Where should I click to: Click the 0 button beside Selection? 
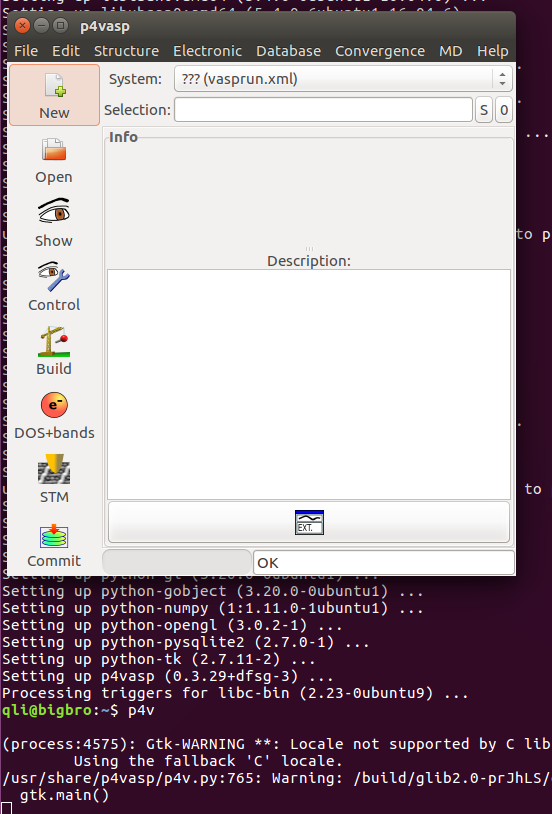[504, 110]
